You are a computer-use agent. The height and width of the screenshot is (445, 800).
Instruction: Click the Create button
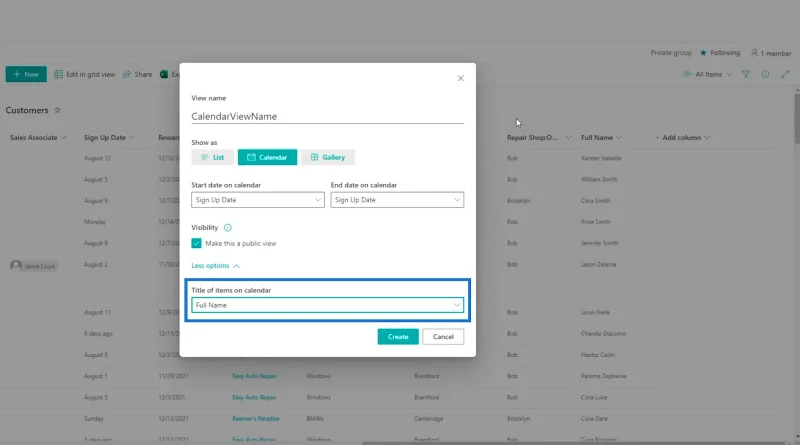click(398, 337)
